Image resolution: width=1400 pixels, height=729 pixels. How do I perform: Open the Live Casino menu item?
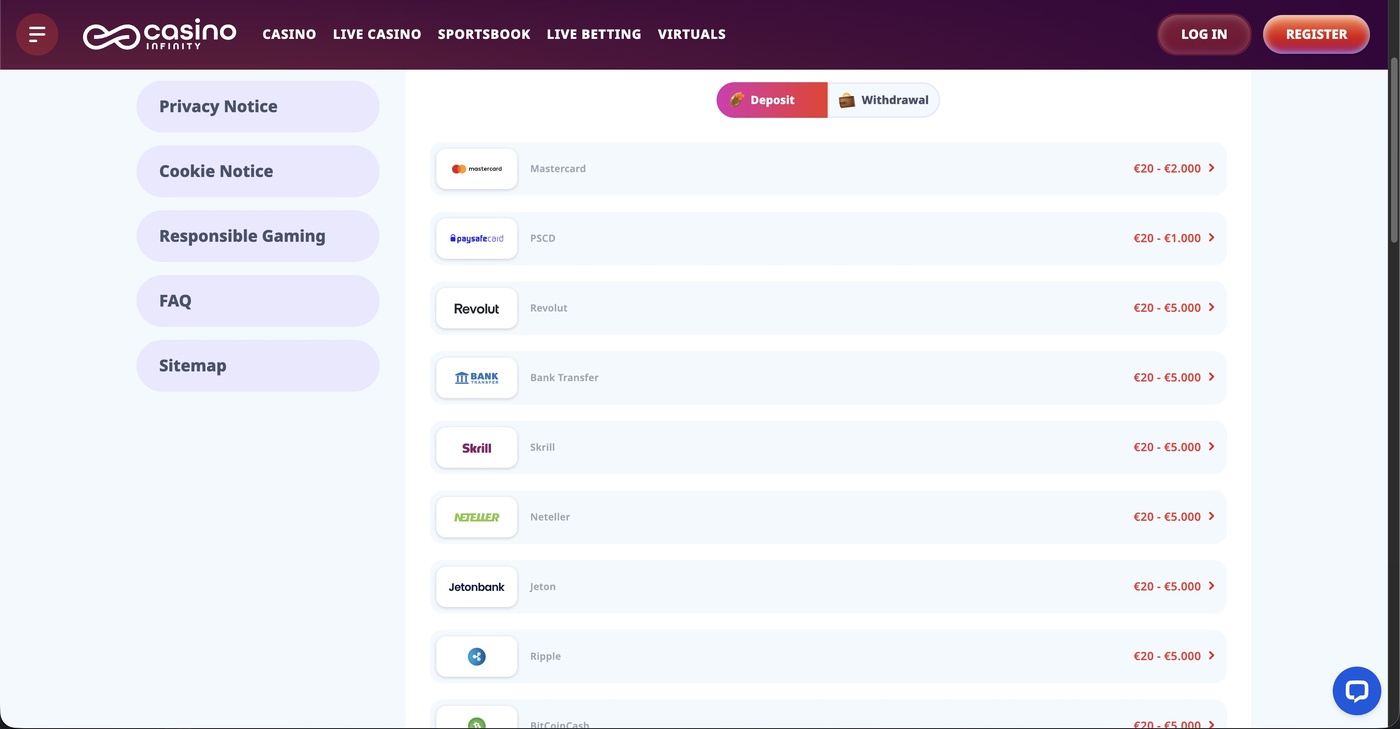(377, 34)
